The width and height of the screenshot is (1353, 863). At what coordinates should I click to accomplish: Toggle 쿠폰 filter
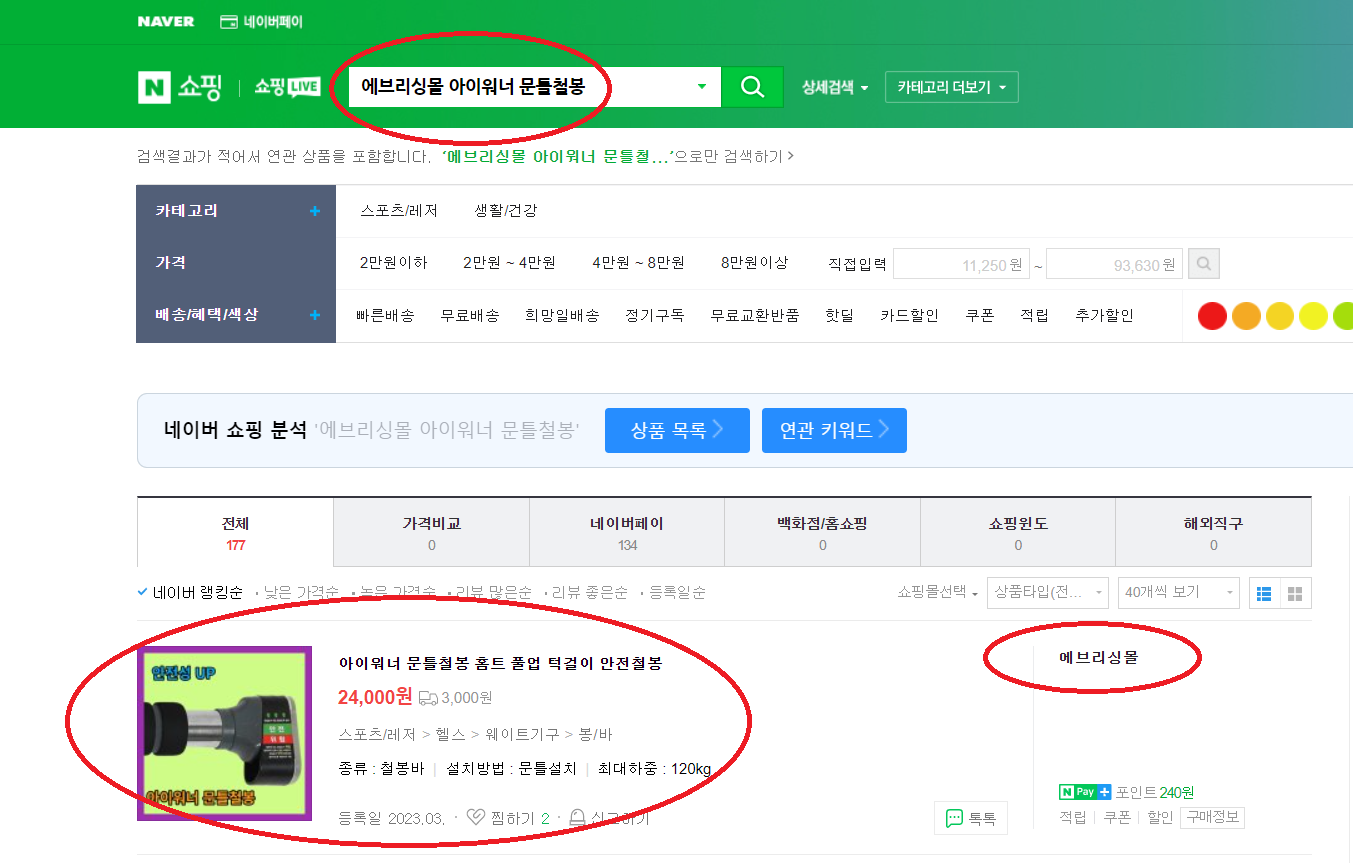pyautogui.click(x=980, y=315)
